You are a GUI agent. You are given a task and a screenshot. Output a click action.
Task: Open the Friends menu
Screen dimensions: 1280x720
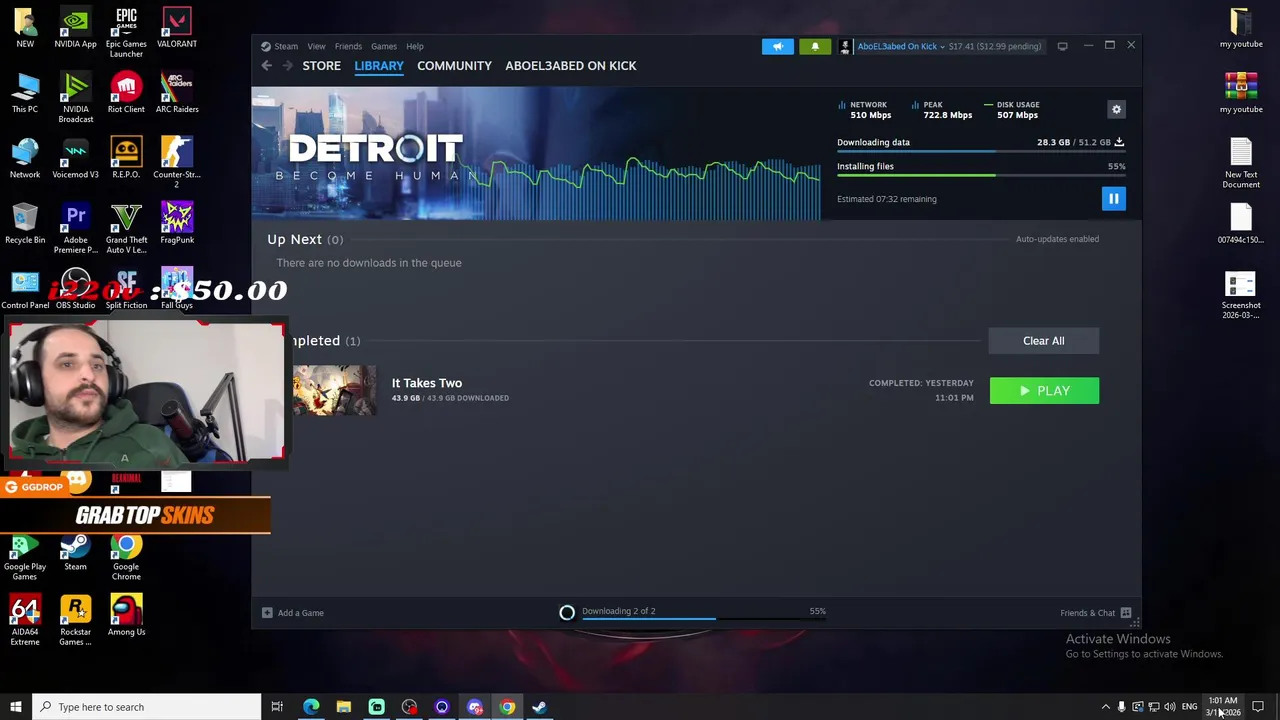(348, 46)
